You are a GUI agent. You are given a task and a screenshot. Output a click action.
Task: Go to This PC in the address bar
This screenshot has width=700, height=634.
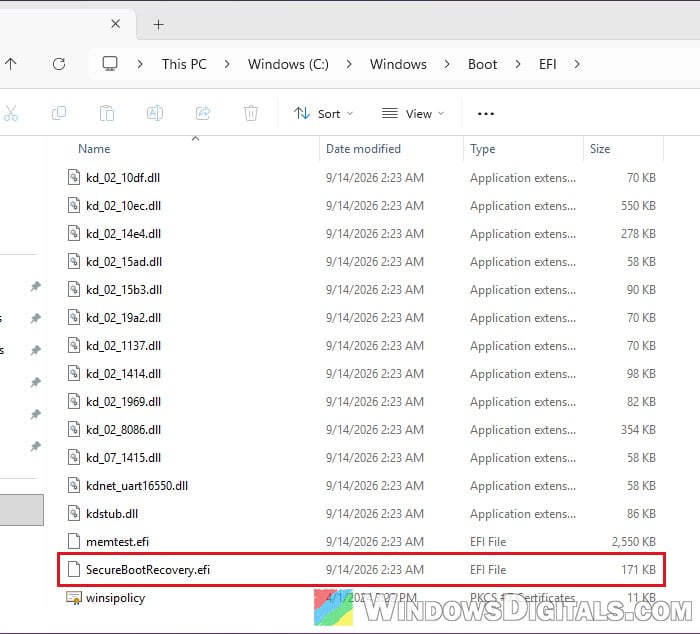tap(184, 64)
